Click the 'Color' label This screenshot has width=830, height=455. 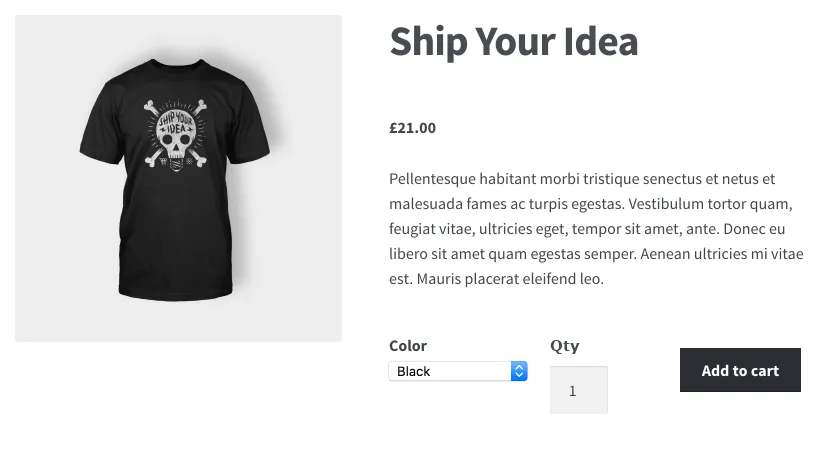(x=408, y=346)
